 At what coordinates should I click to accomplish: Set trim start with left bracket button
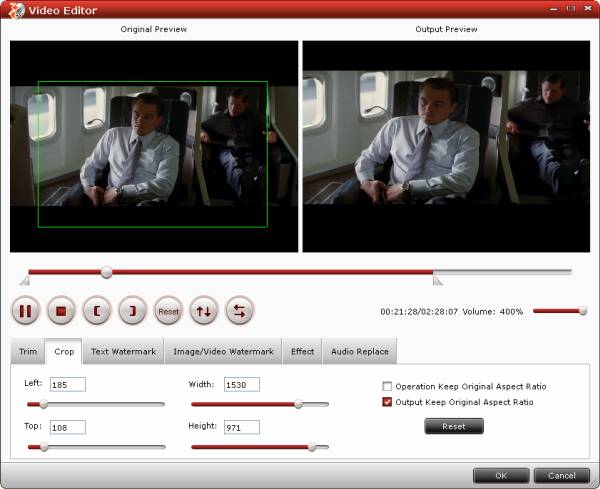point(97,311)
